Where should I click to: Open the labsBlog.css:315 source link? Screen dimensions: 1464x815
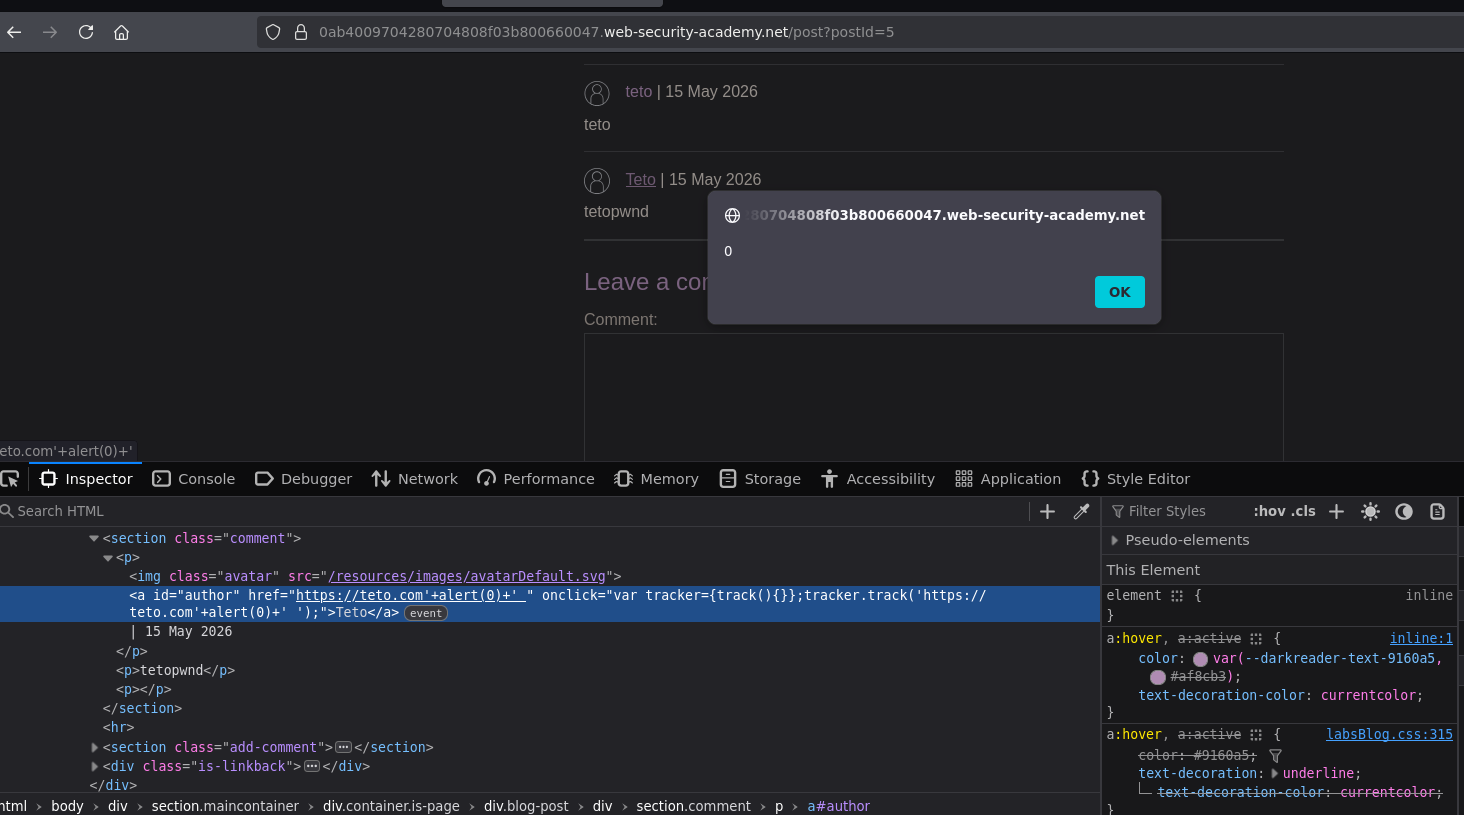click(x=1389, y=734)
